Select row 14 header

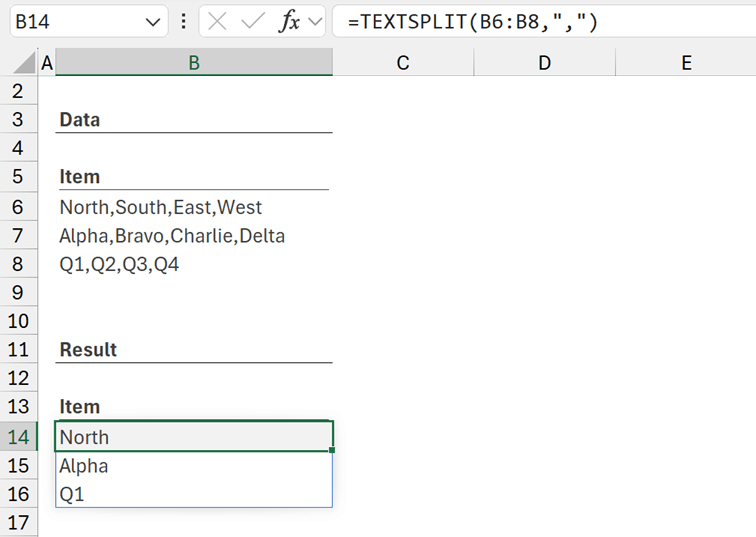18,437
